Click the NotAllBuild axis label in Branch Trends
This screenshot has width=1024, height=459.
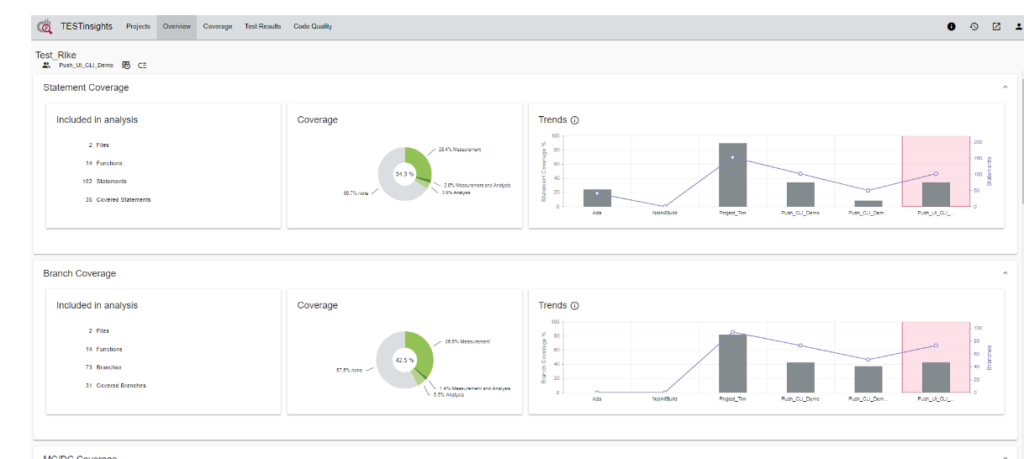[665, 398]
